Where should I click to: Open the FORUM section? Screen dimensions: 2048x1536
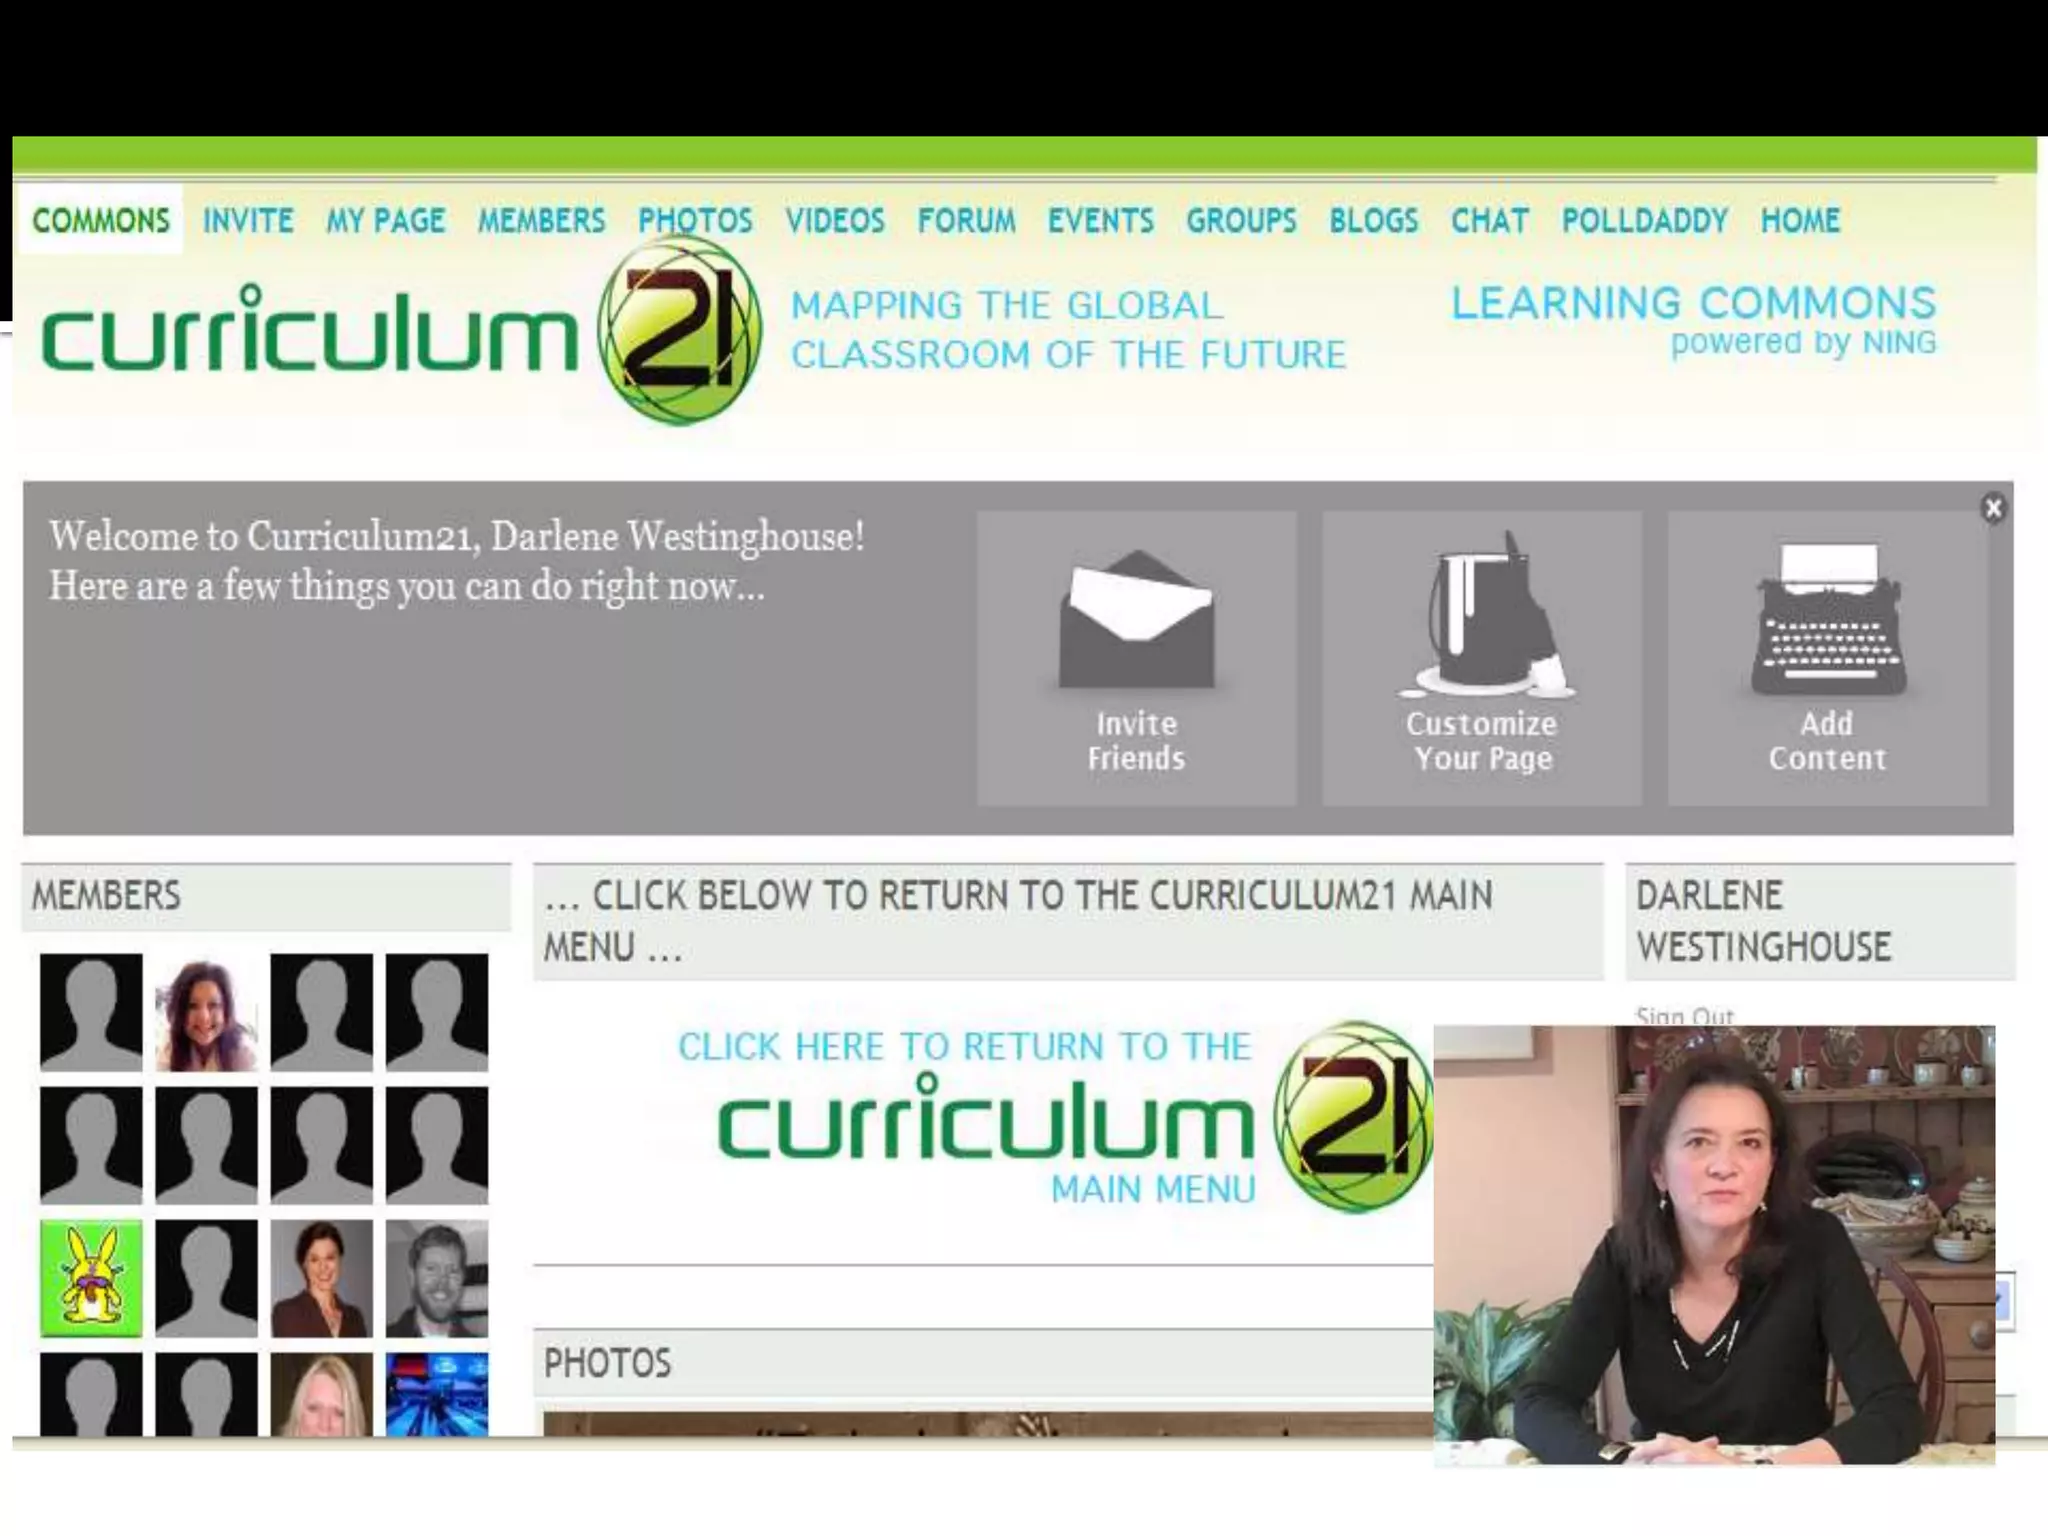tap(967, 220)
